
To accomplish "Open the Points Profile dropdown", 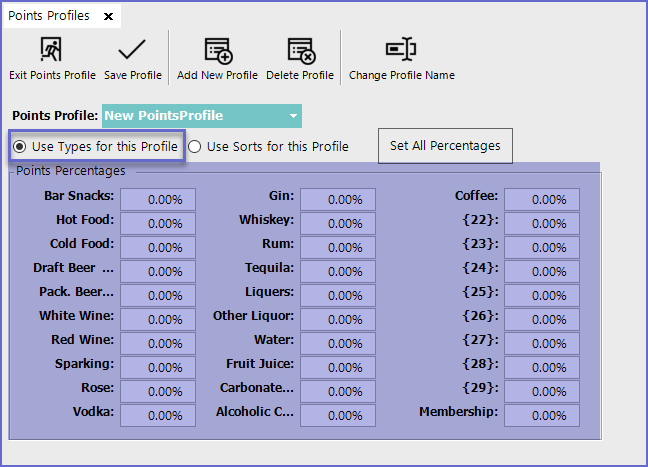I will (x=293, y=116).
